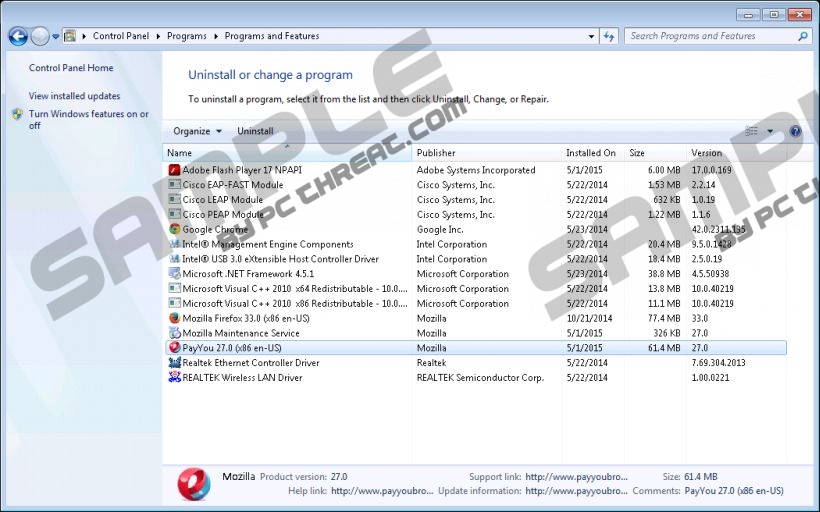Expand arrow after Programs breadcrumb
820x512 pixels.
coord(215,36)
